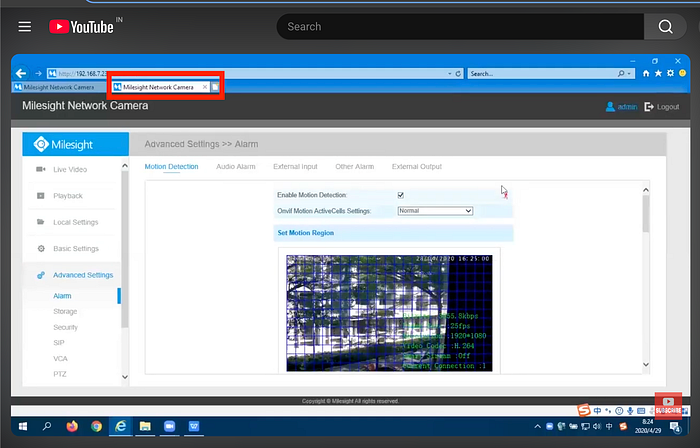Open the taskbar volume icon
Viewport: 700px width, 448px height.
(597, 427)
